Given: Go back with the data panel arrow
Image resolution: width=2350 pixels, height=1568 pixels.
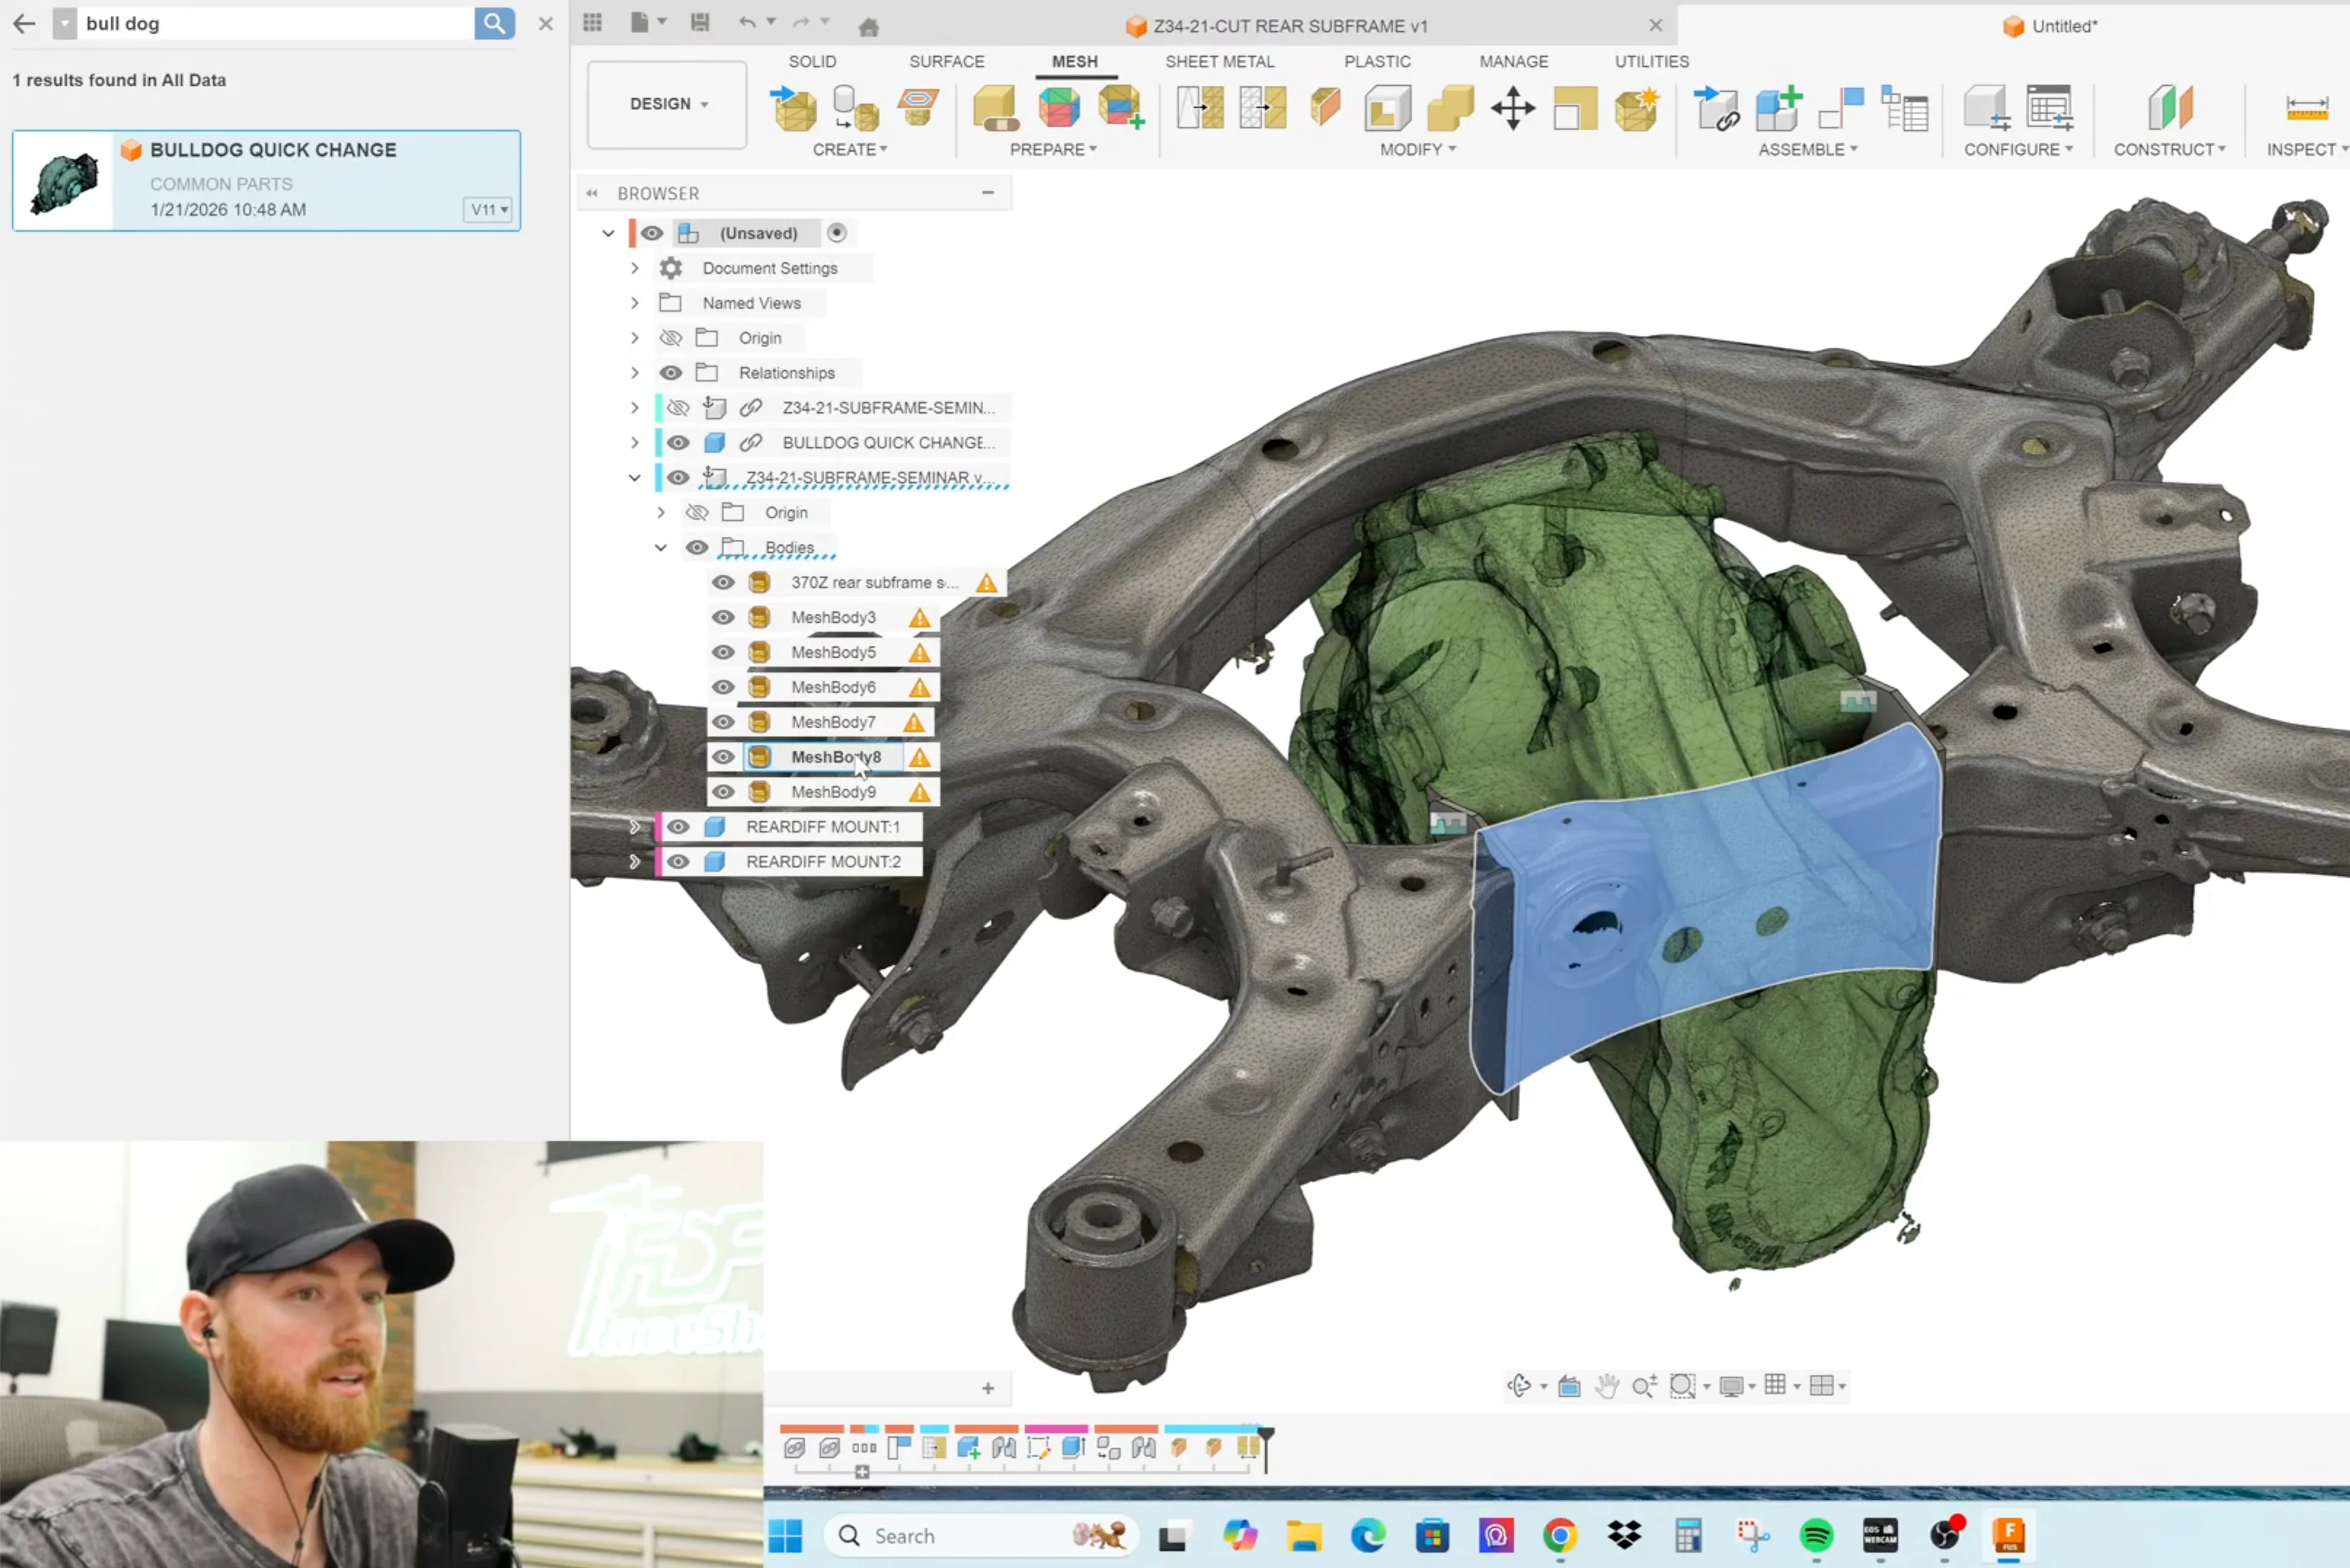Looking at the screenshot, I should click(x=24, y=23).
